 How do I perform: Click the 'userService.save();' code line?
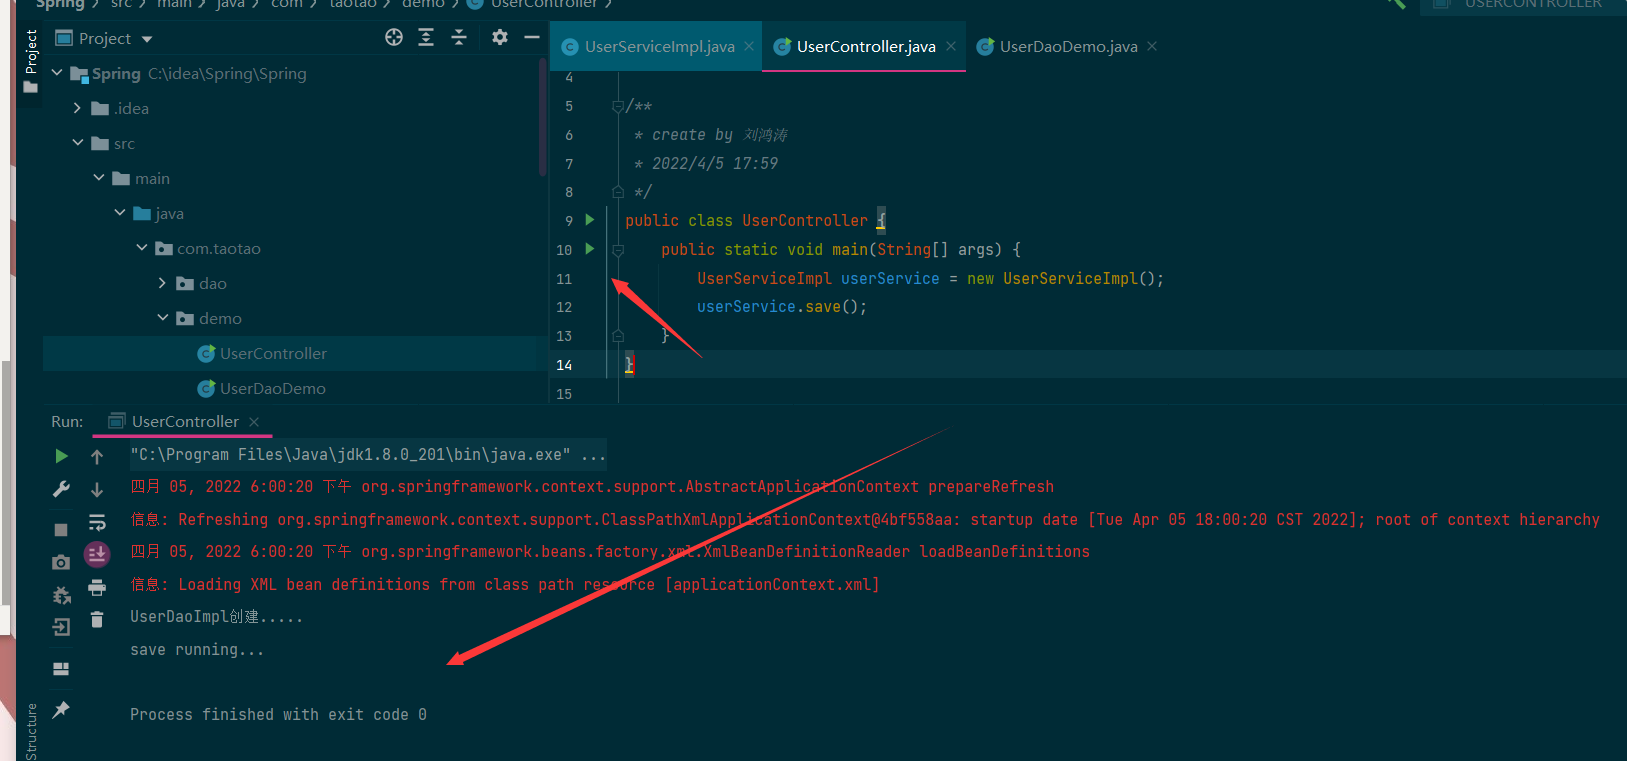click(782, 307)
